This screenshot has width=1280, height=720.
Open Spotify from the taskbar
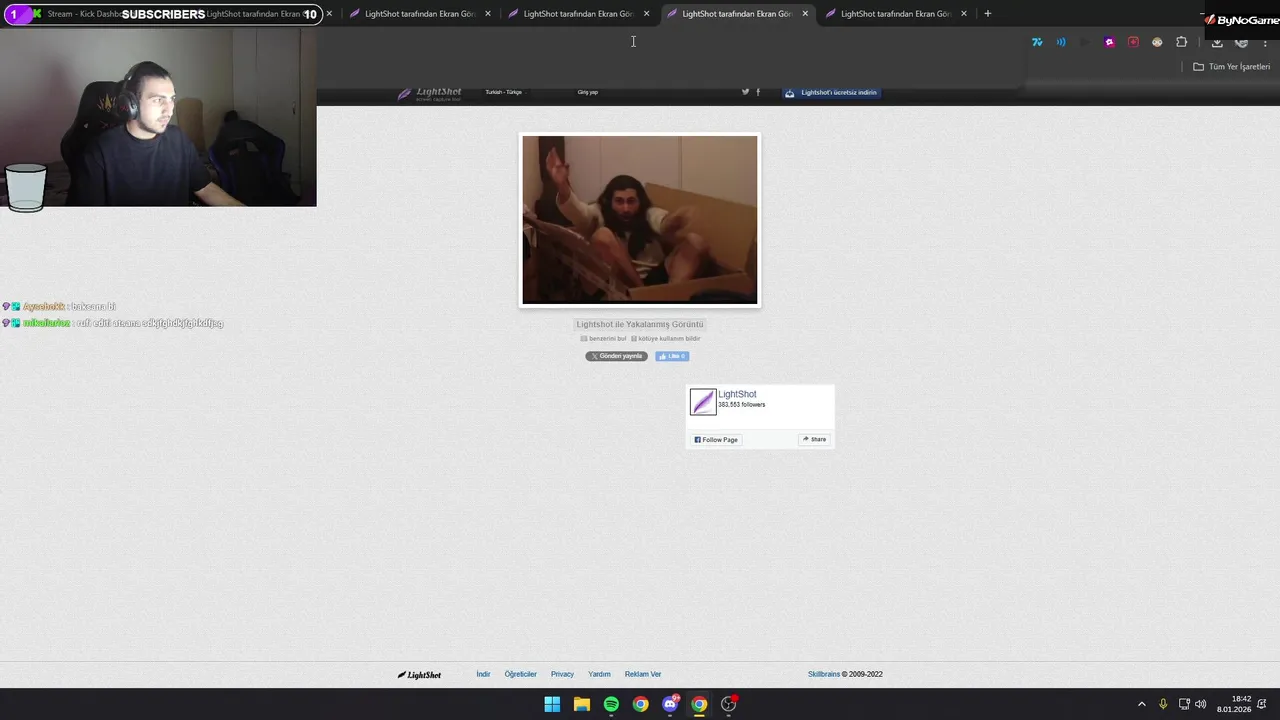click(x=611, y=704)
